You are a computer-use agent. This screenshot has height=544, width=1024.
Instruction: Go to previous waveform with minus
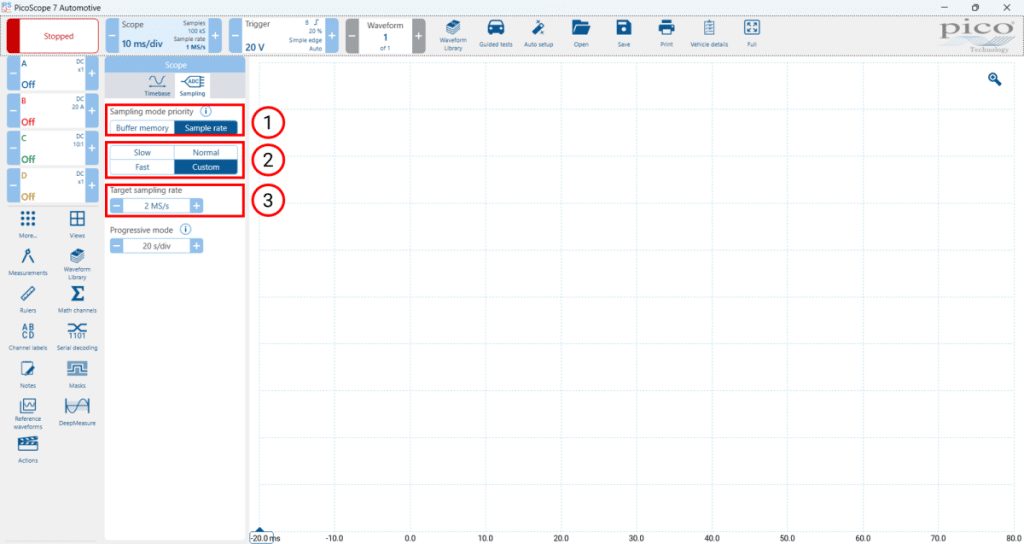click(352, 36)
